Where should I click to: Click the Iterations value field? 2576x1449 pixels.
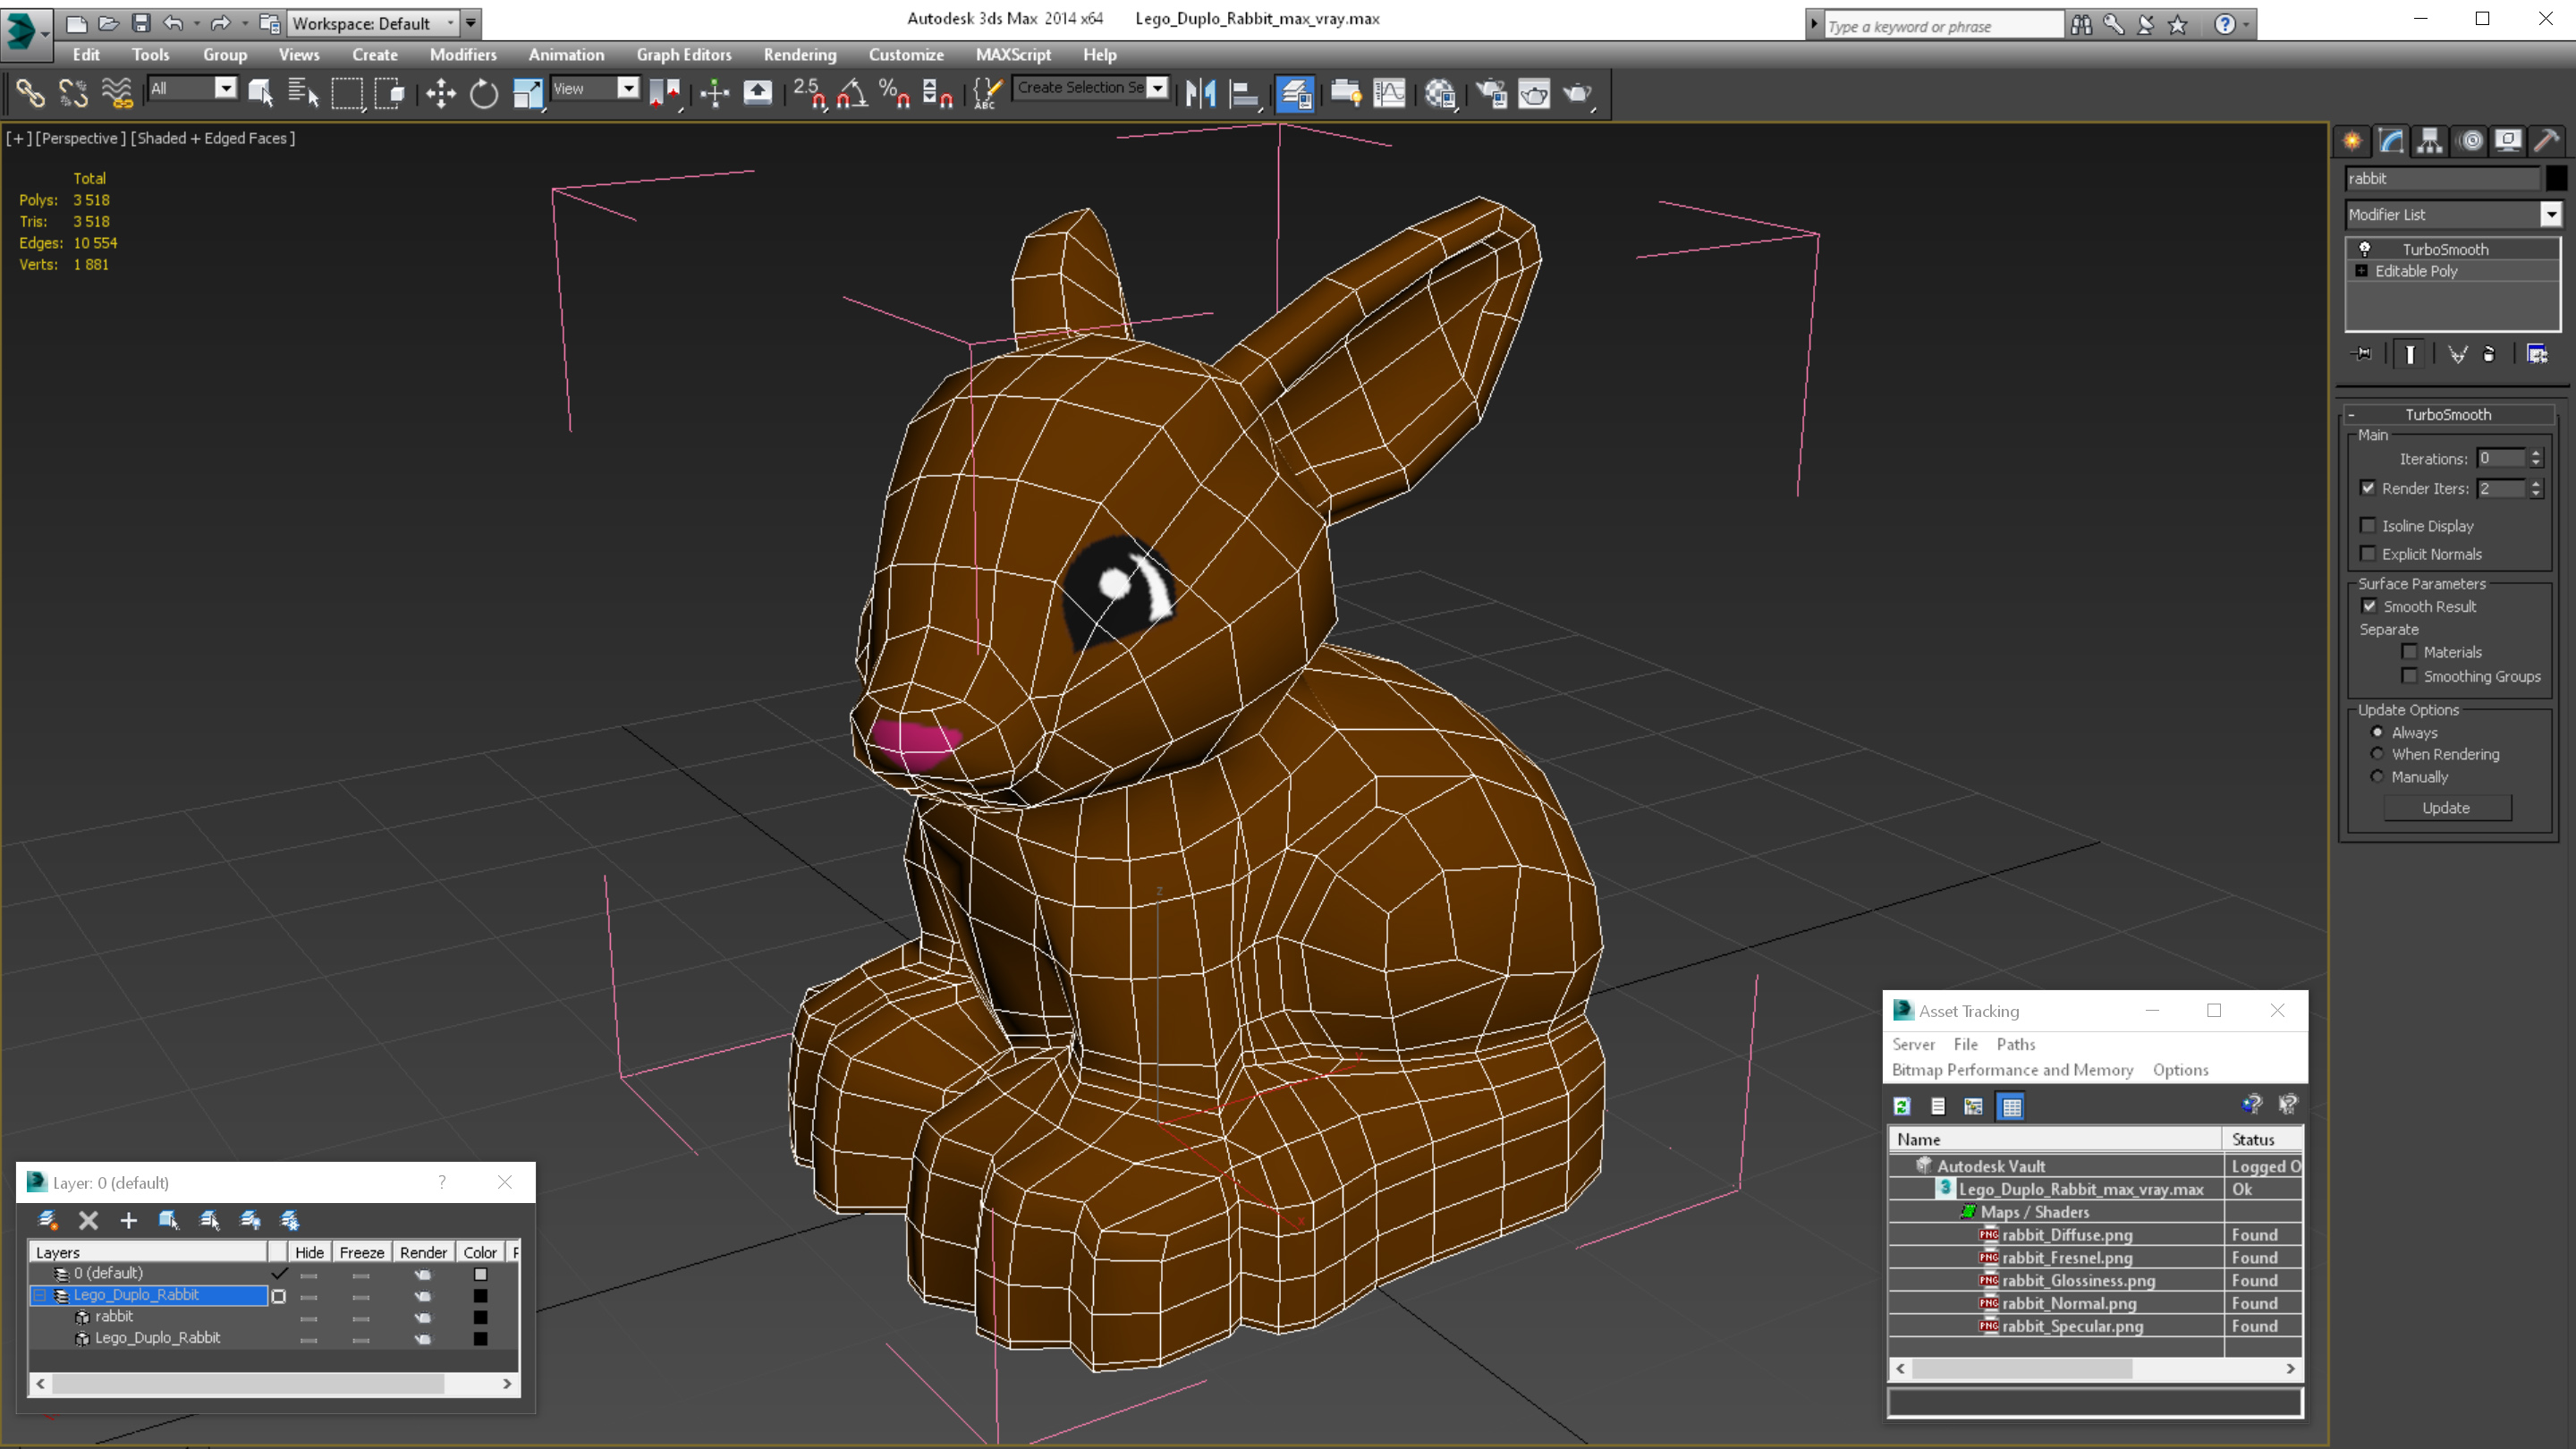(2501, 458)
